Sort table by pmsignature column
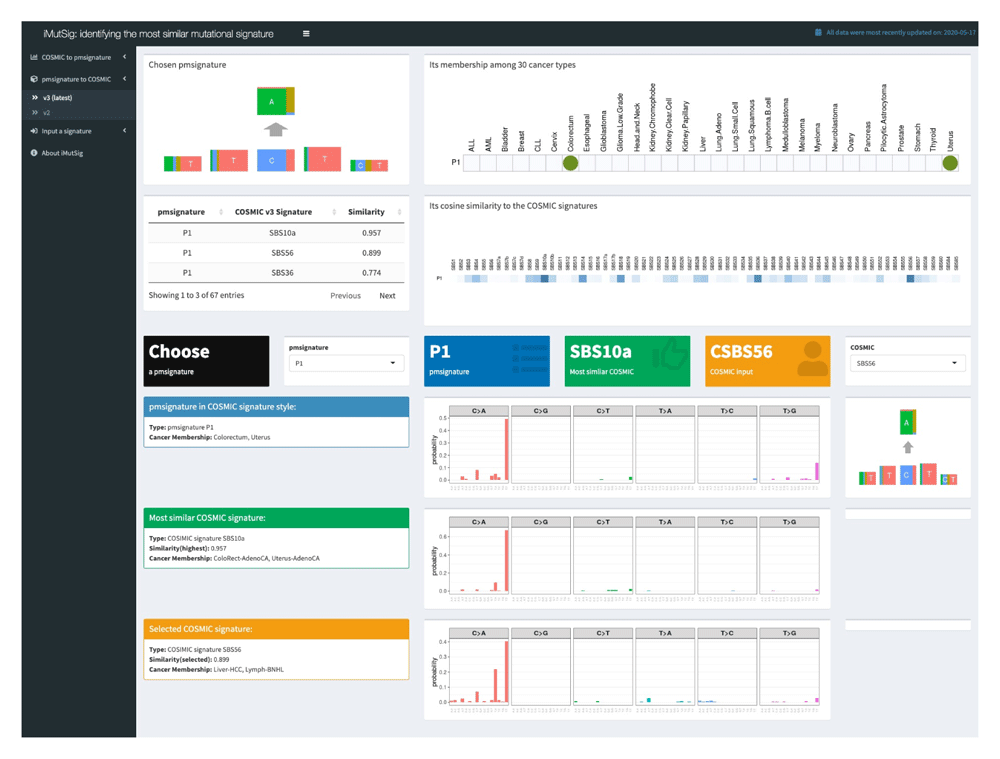Screen dimensions: 1000x759 221,212
